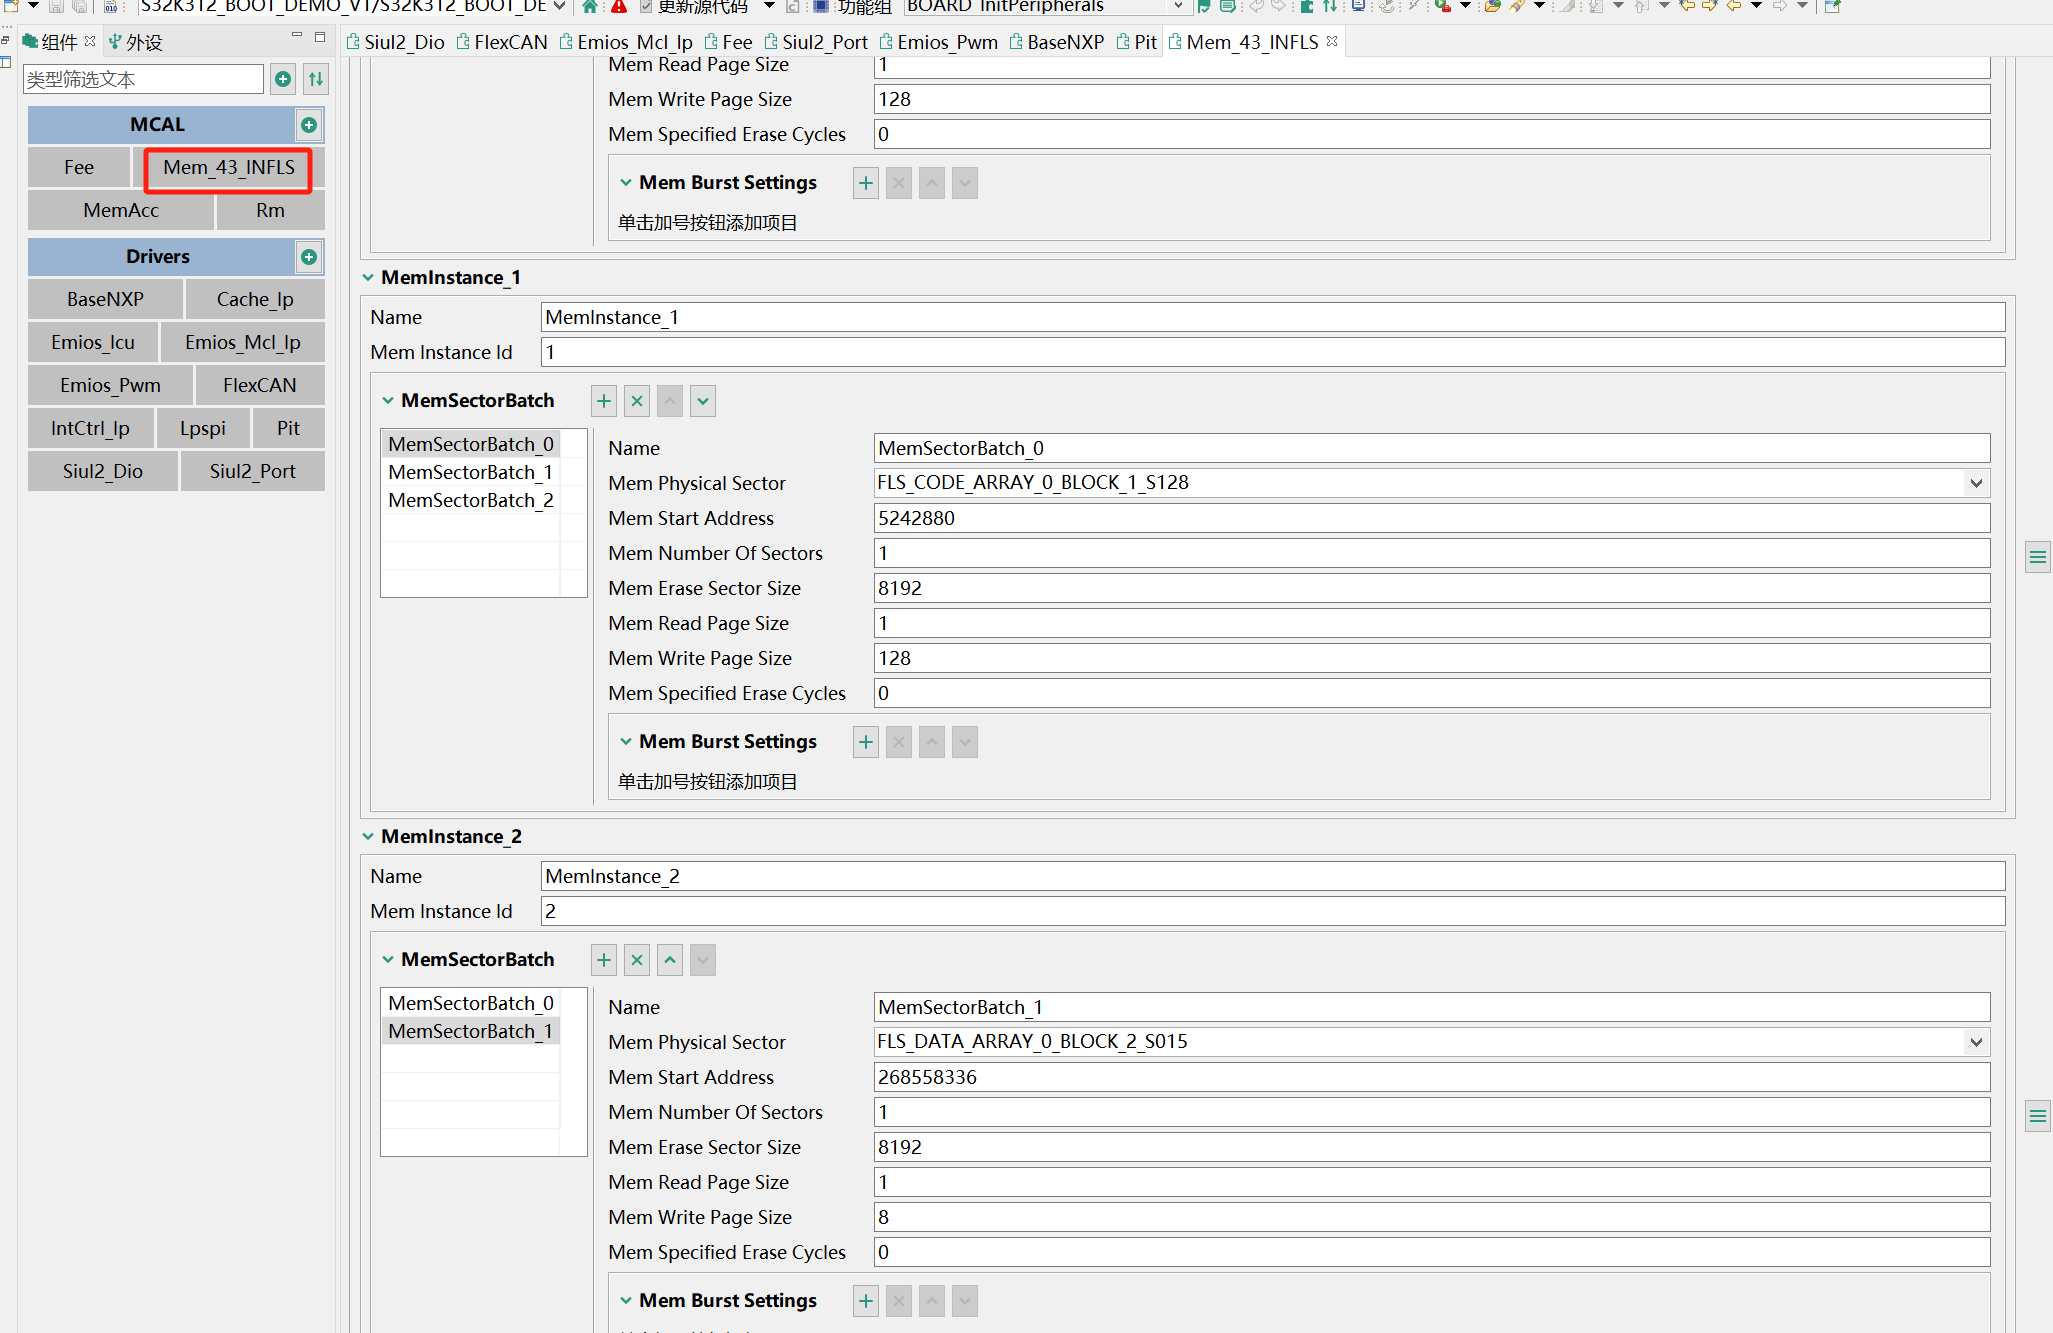
Task: Collapse MemSectorBatch group in MemInstance_2
Action: (x=388, y=959)
